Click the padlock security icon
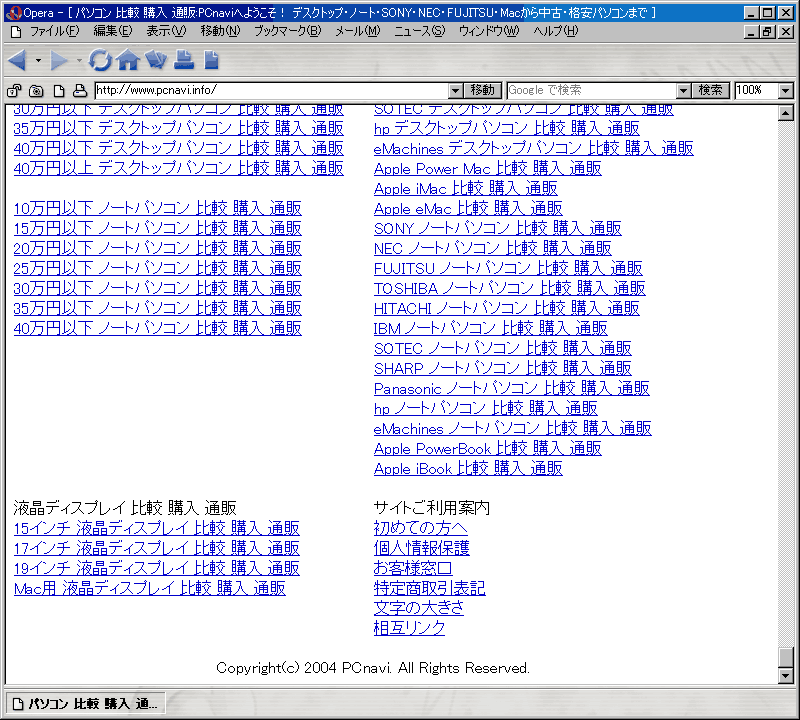Viewport: 800px width, 720px height. pos(14,91)
